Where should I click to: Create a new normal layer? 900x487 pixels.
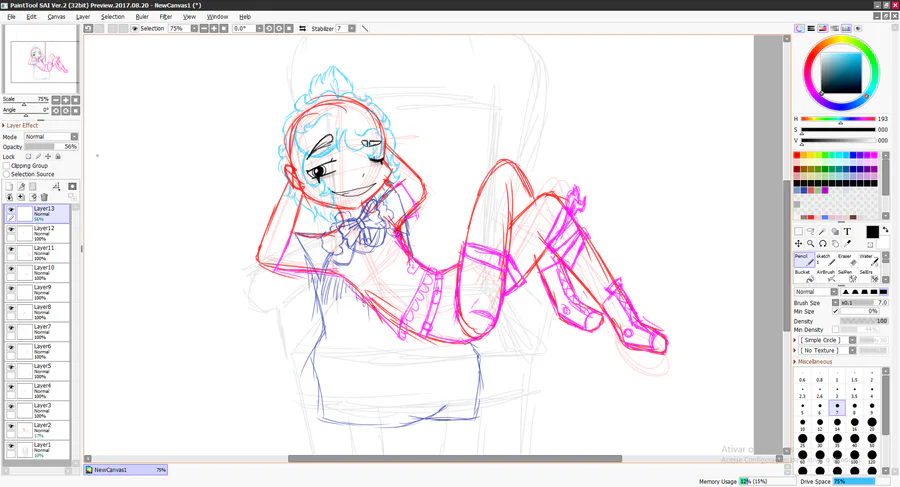coord(9,186)
